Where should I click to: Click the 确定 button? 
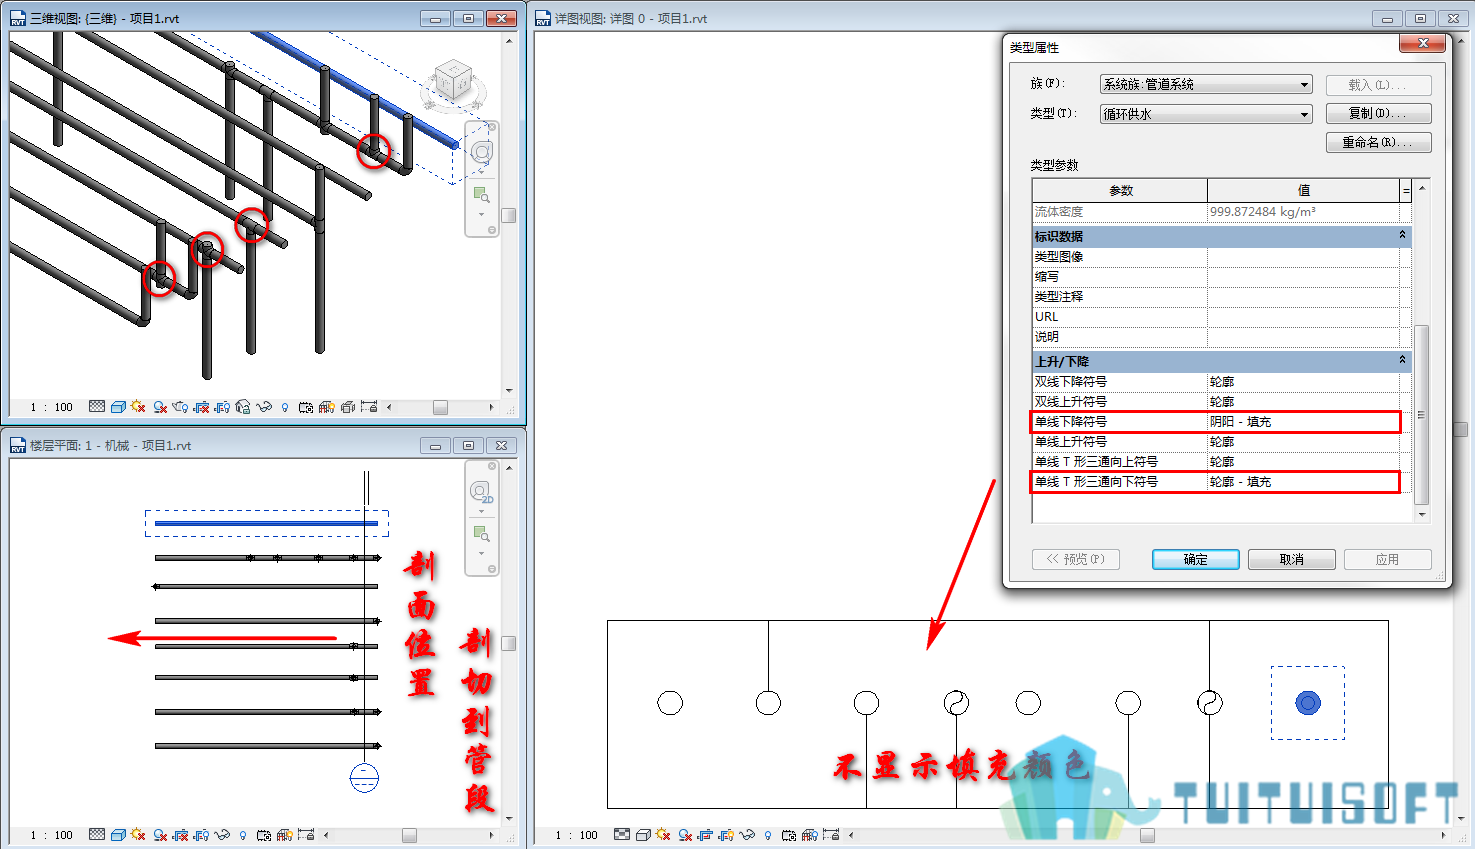[1195, 560]
